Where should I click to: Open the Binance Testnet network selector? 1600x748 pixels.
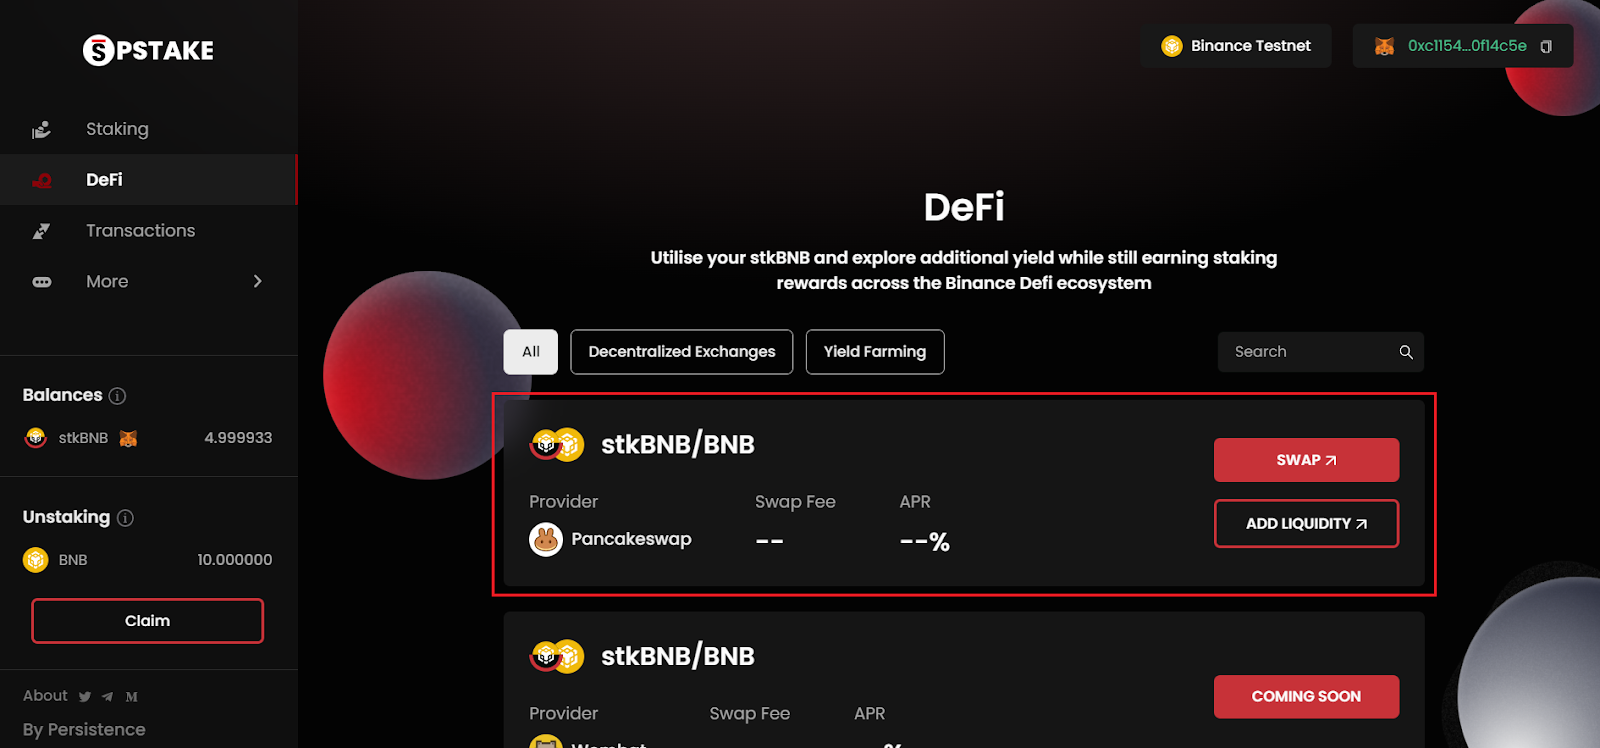point(1236,46)
